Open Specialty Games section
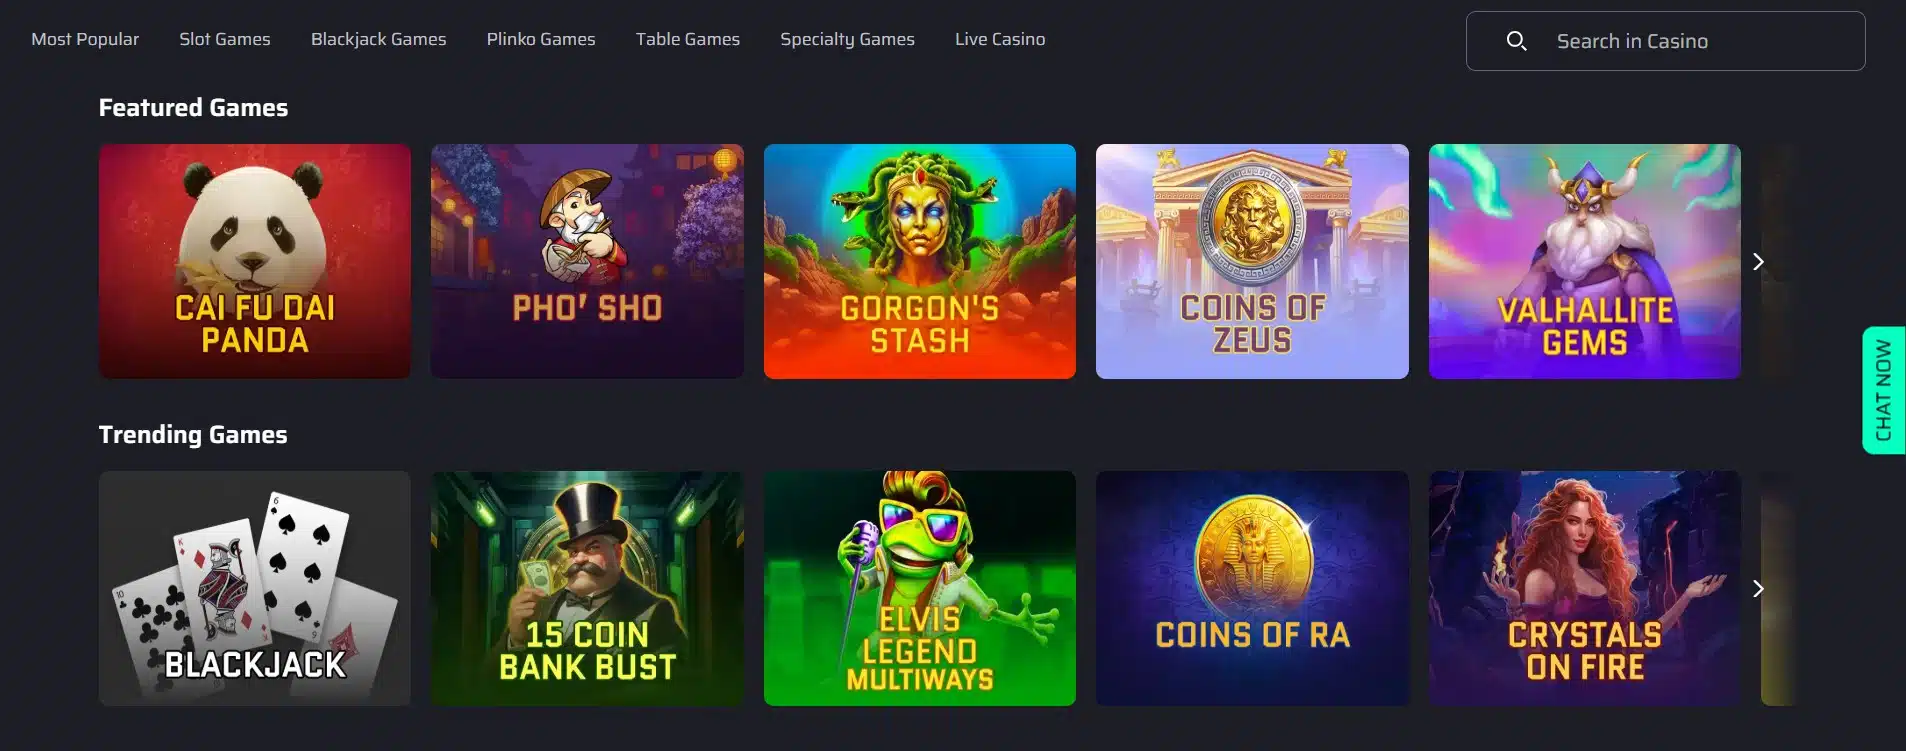The height and width of the screenshot is (751, 1906). [x=847, y=39]
